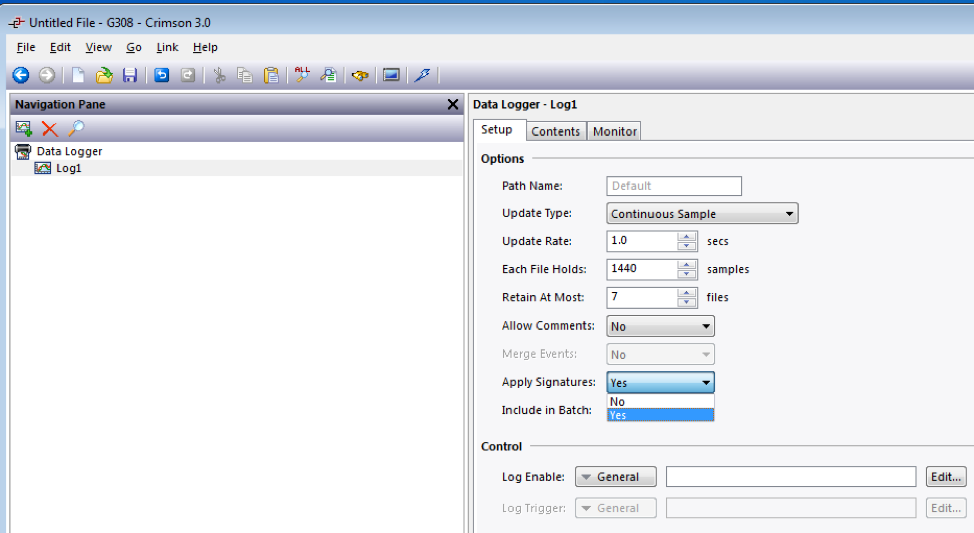The height and width of the screenshot is (533, 974).
Task: Click the blue Undo toolbar icon
Action: click(x=162, y=76)
